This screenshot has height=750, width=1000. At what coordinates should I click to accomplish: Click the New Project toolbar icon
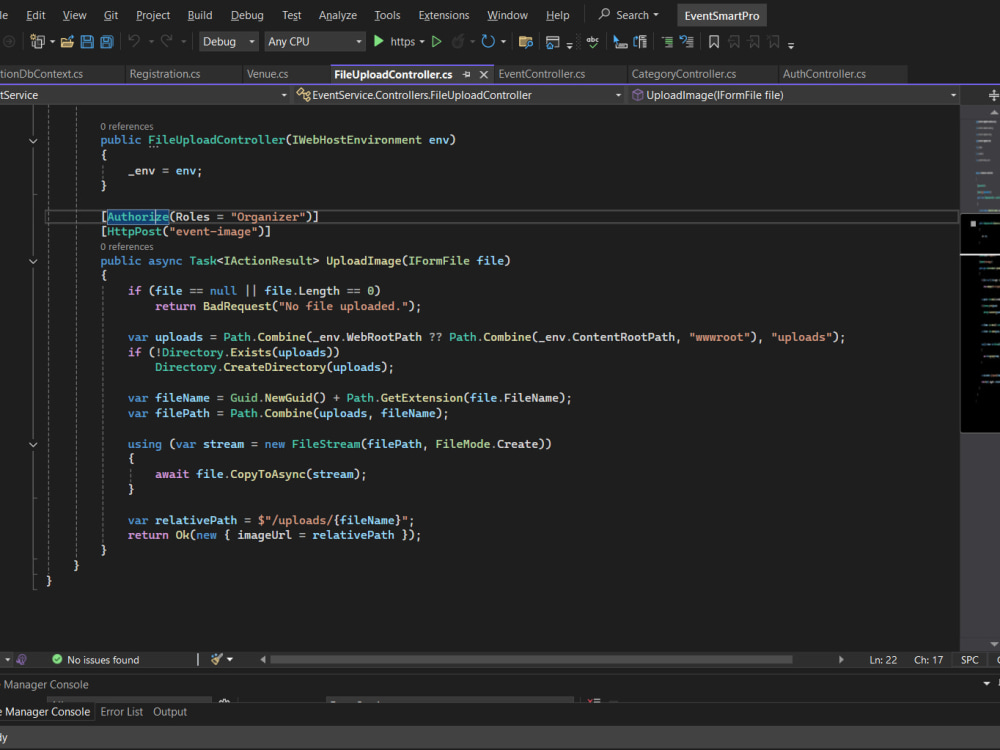click(x=38, y=42)
